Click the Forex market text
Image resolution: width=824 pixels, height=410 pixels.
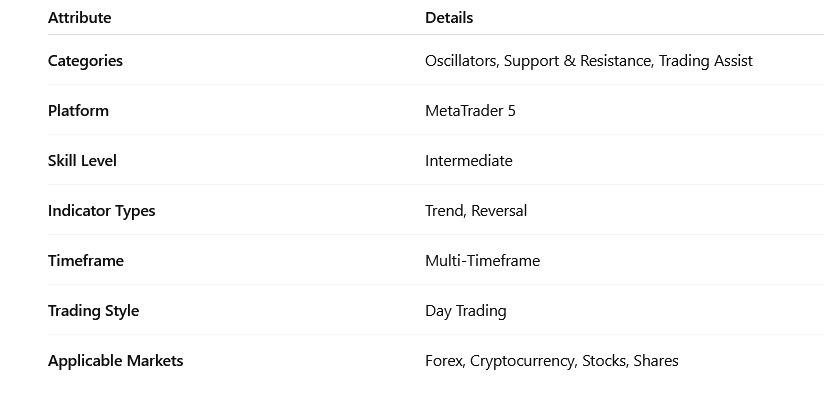(x=443, y=361)
